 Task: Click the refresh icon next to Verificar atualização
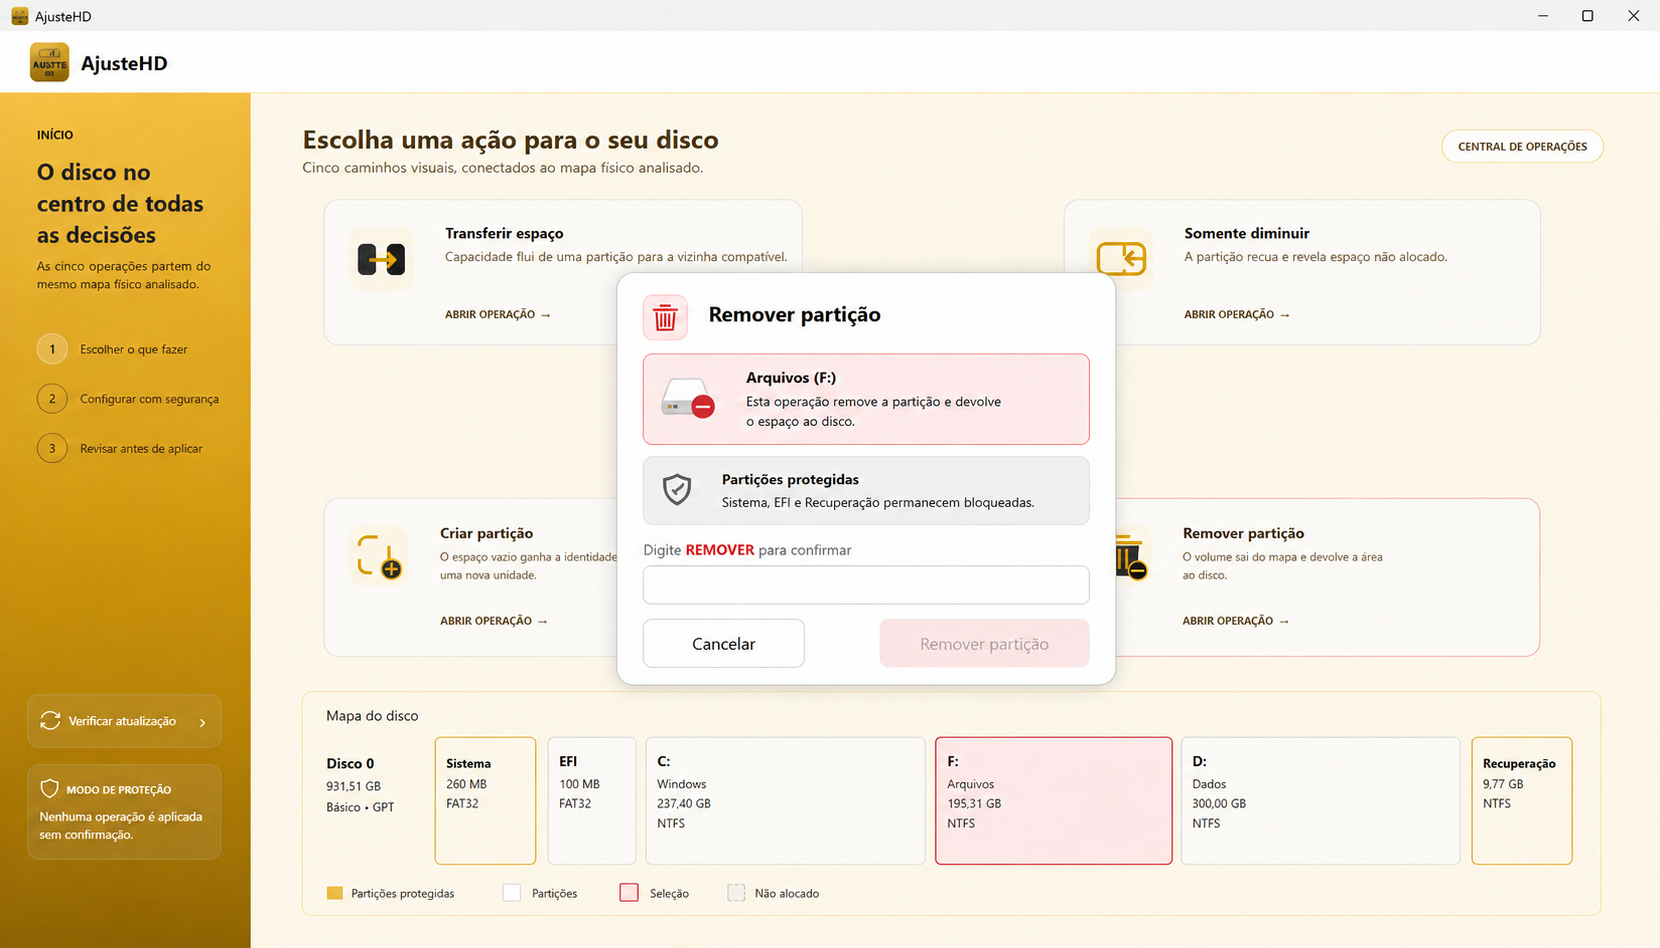coord(50,721)
